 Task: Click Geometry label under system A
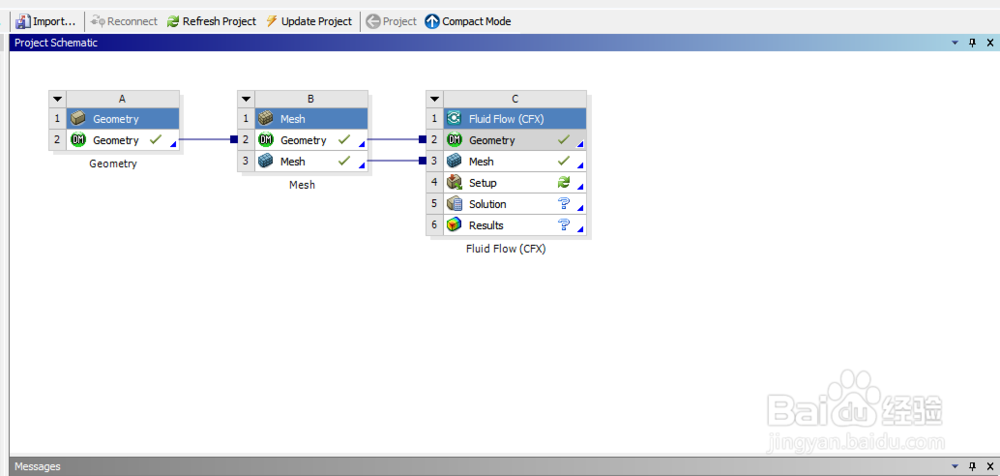(x=113, y=163)
